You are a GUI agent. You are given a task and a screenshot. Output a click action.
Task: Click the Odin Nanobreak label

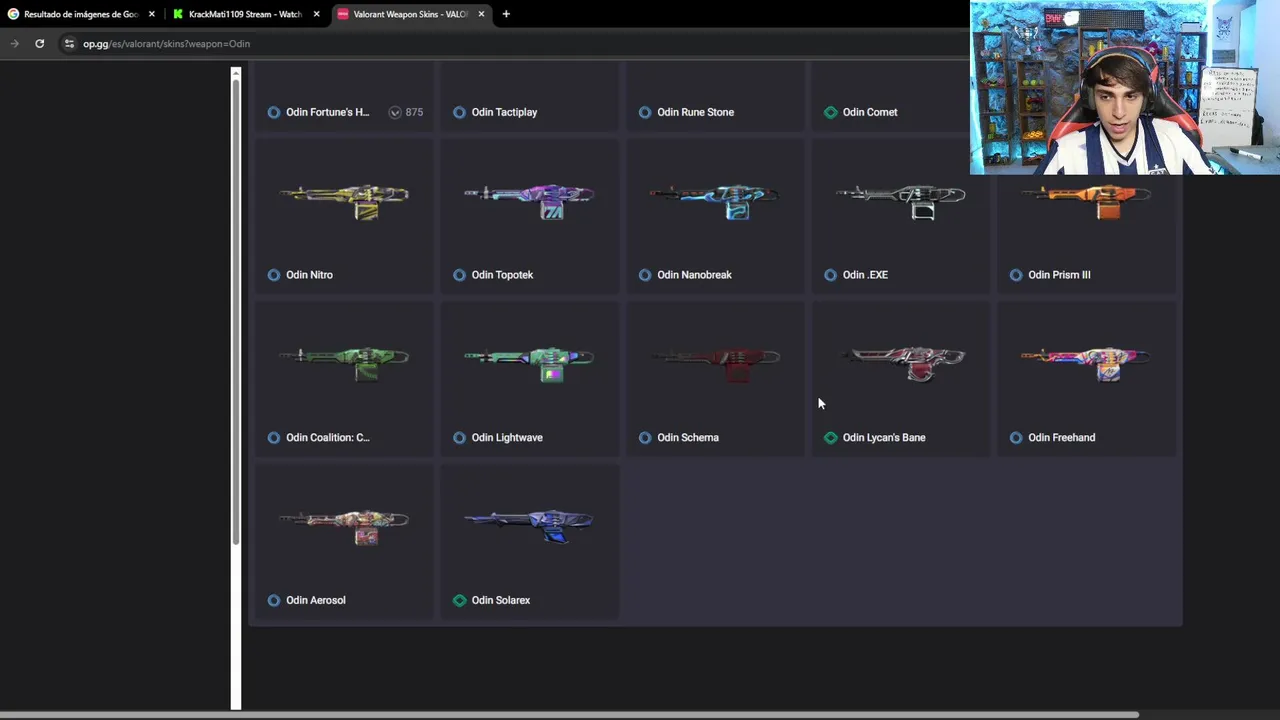pos(694,275)
